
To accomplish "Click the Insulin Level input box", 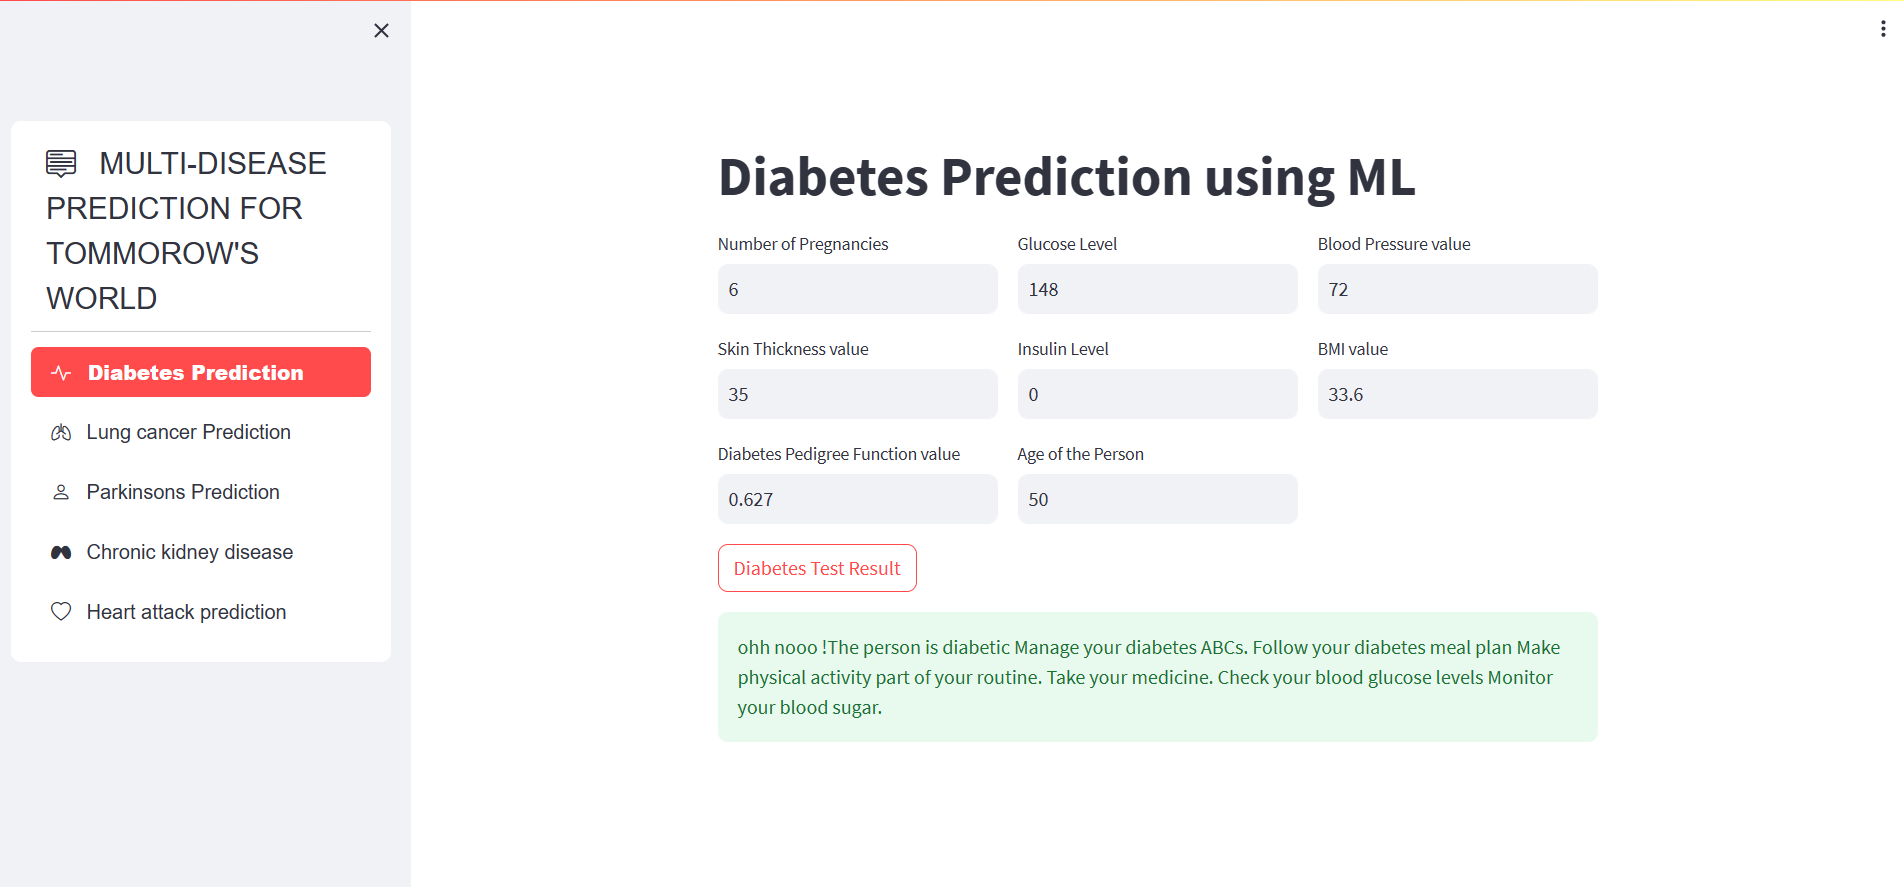I will click(x=1156, y=394).
